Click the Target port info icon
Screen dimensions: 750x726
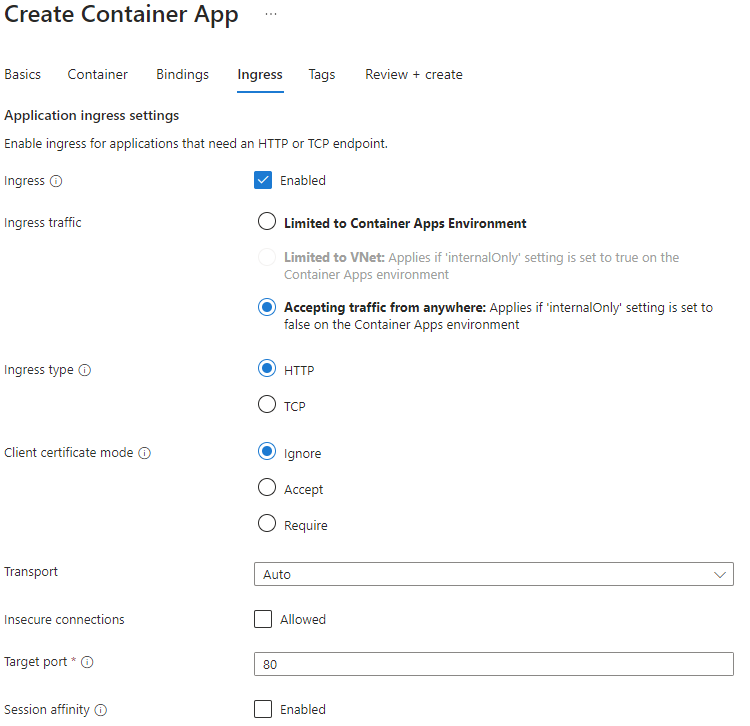tap(86, 662)
